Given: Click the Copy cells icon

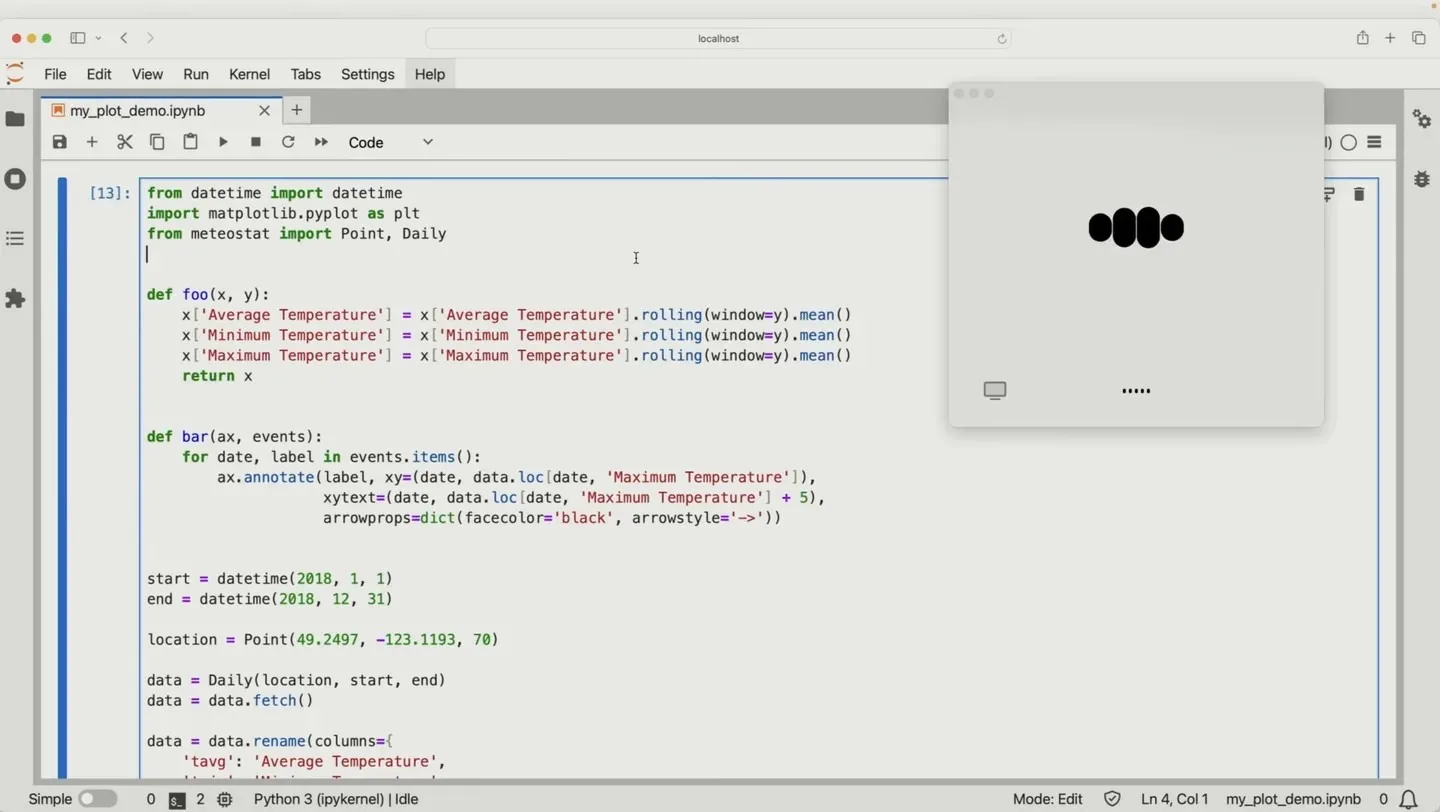Looking at the screenshot, I should click(x=157, y=142).
